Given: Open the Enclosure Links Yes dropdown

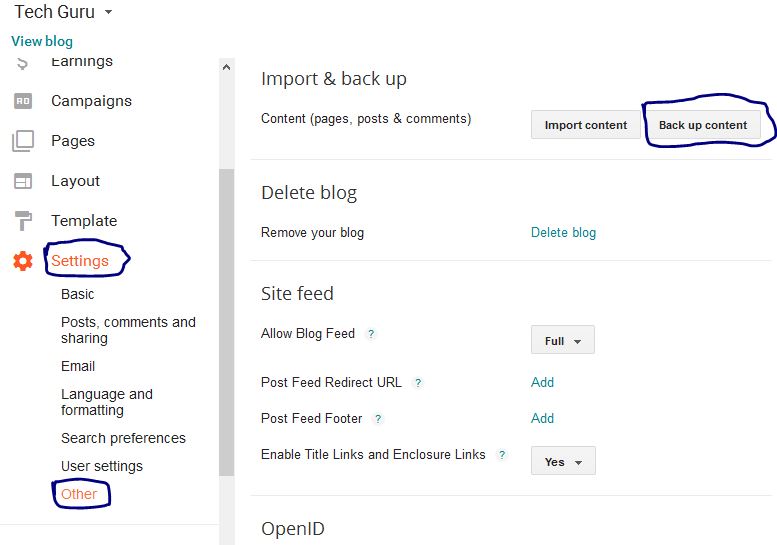Looking at the screenshot, I should pyautogui.click(x=563, y=461).
